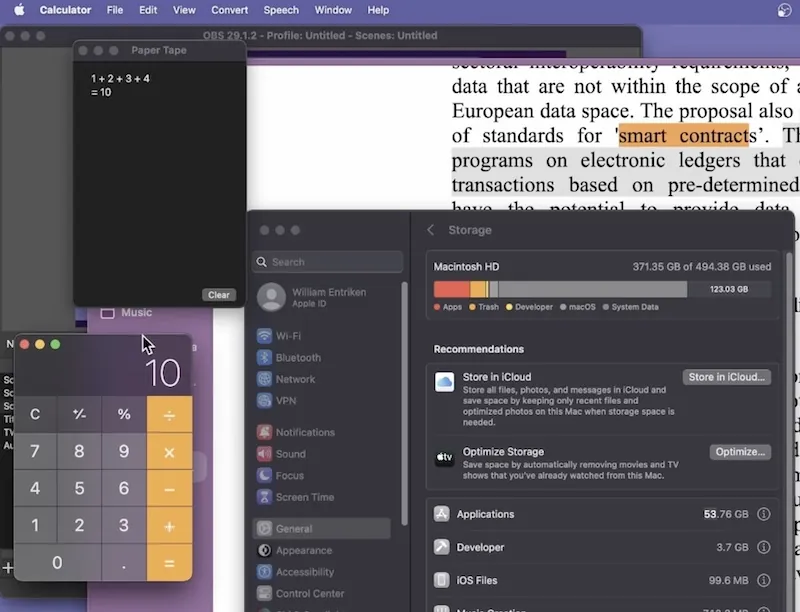This screenshot has height=612, width=800.
Task: Select Music in the Finder sidebar
Action: [127, 313]
